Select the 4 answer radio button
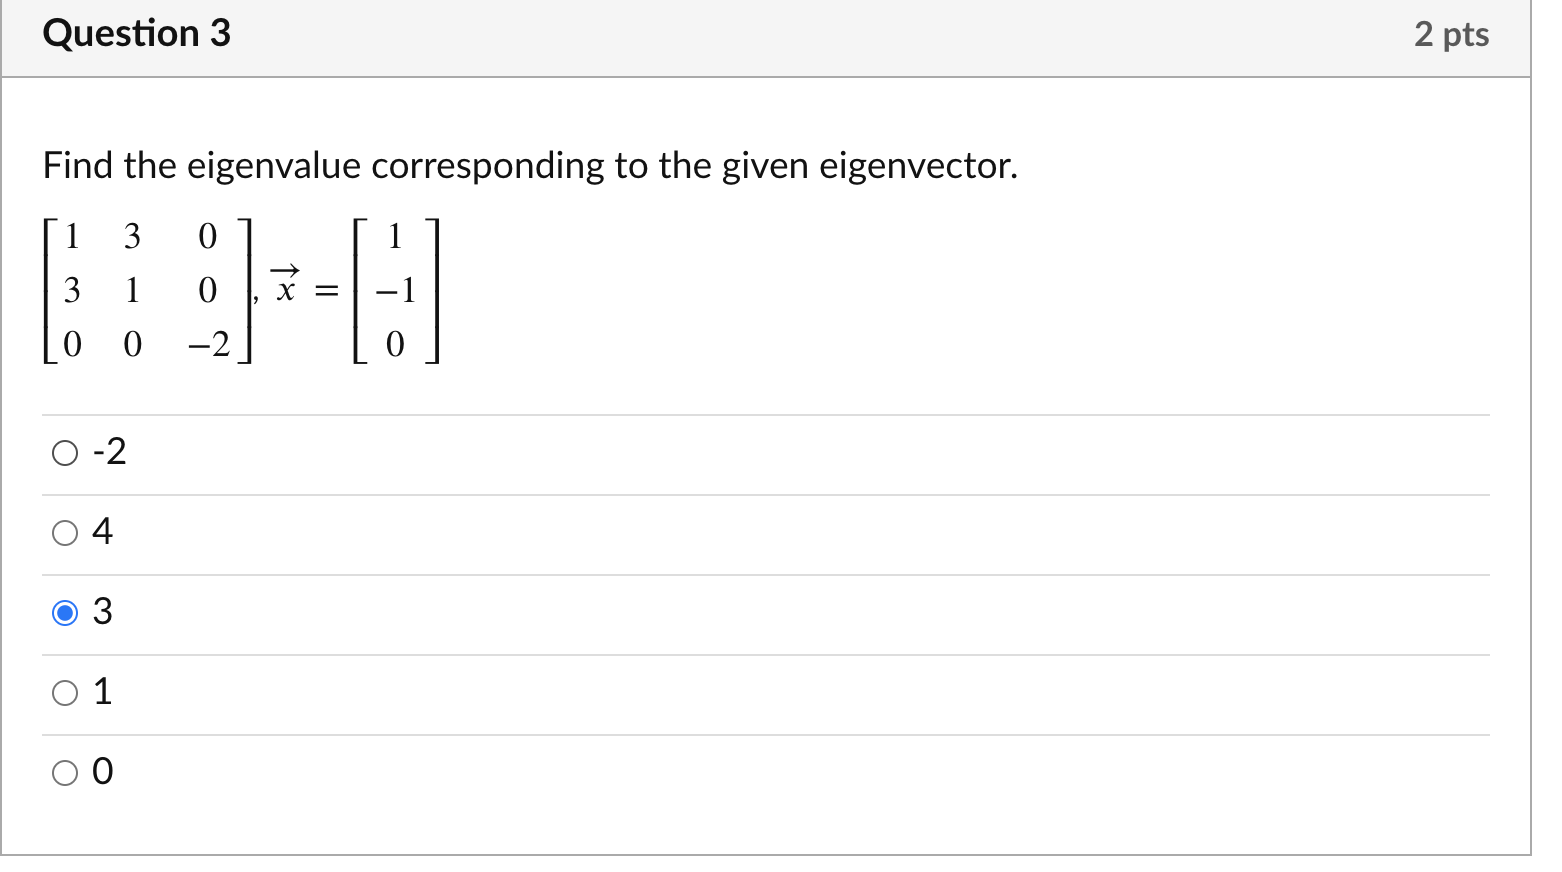 66,532
